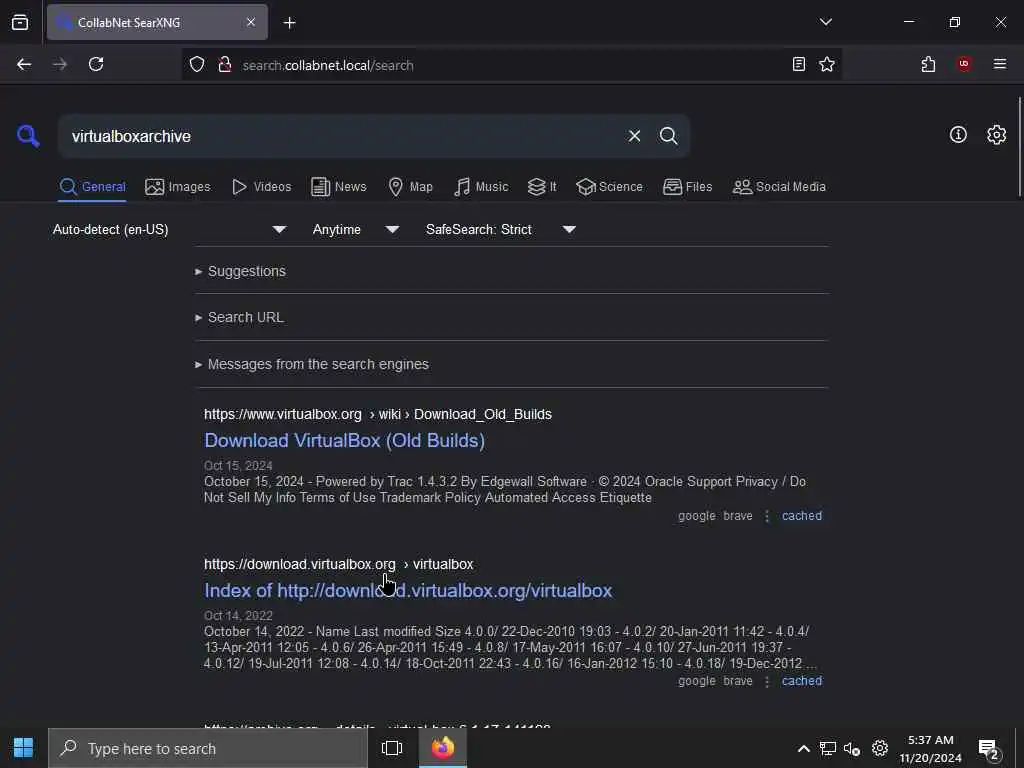Bookmark this page with the star

coord(827,64)
